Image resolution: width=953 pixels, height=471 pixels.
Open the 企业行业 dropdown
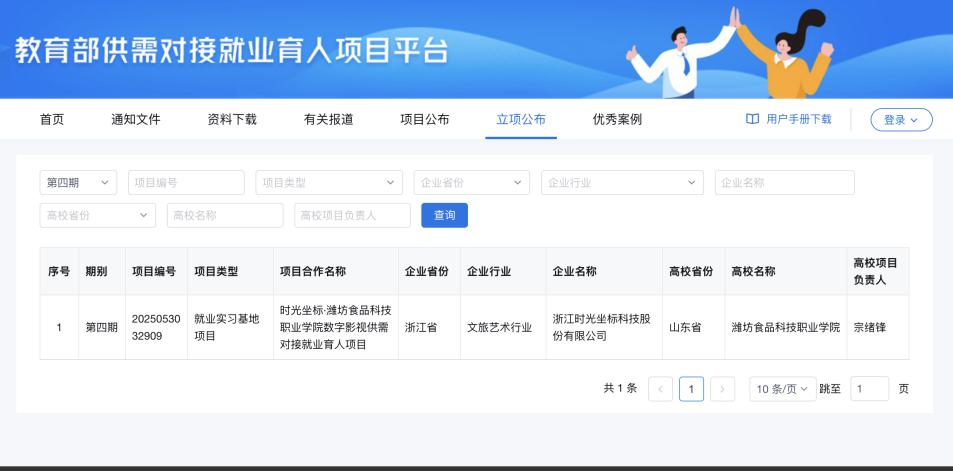click(x=622, y=183)
